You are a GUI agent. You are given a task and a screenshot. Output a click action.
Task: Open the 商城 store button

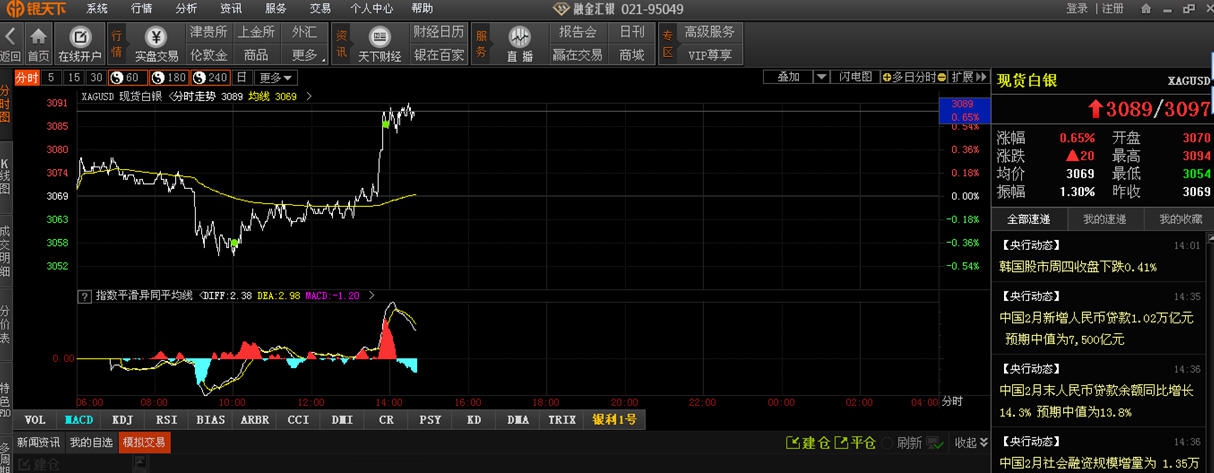[x=632, y=54]
